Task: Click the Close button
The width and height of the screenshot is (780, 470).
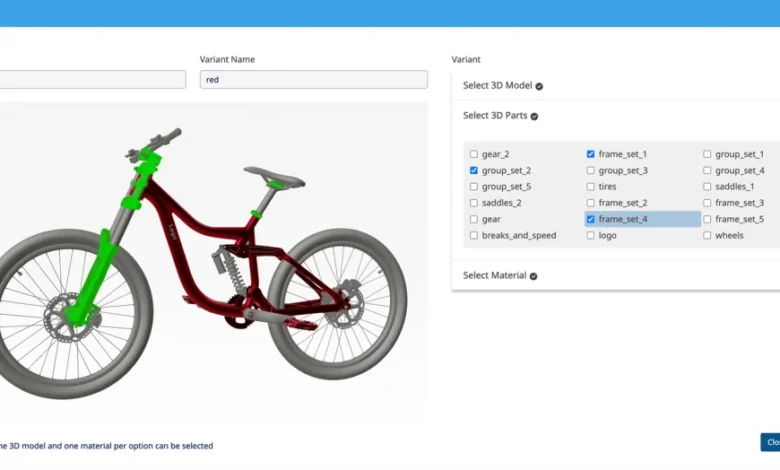Action: 771,442
